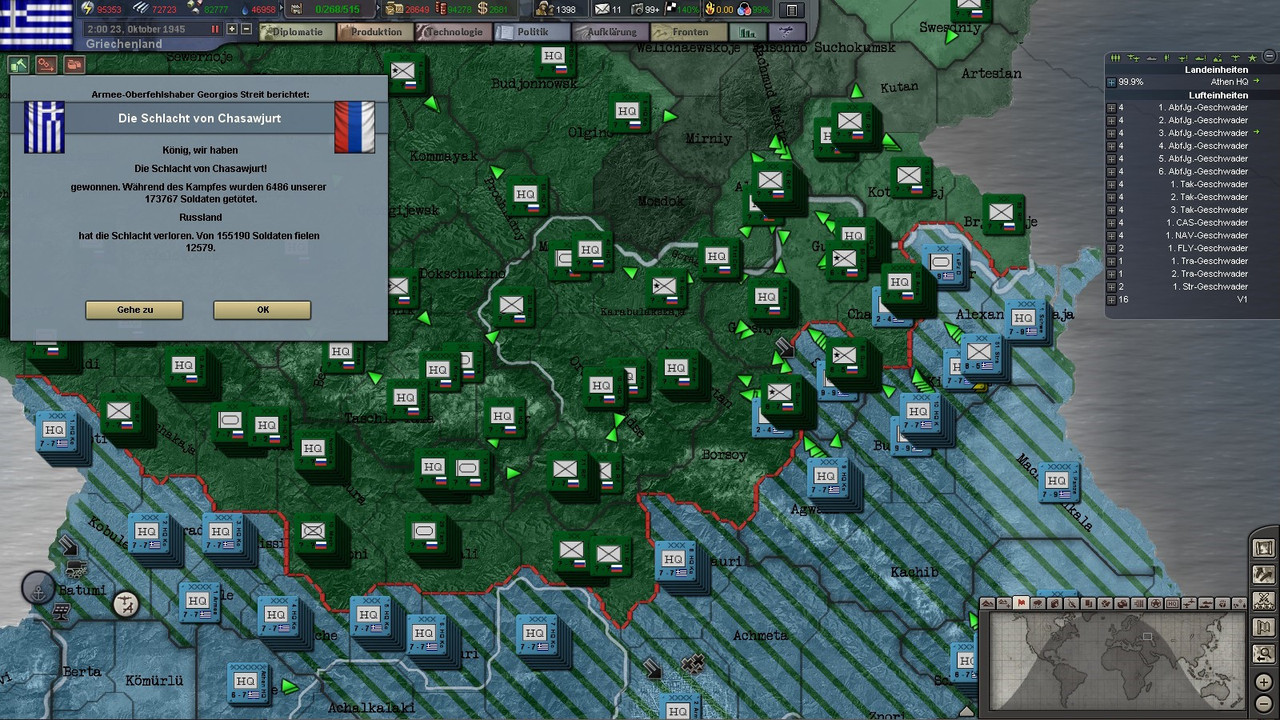
Task: Open the Politik tab
Action: click(533, 32)
